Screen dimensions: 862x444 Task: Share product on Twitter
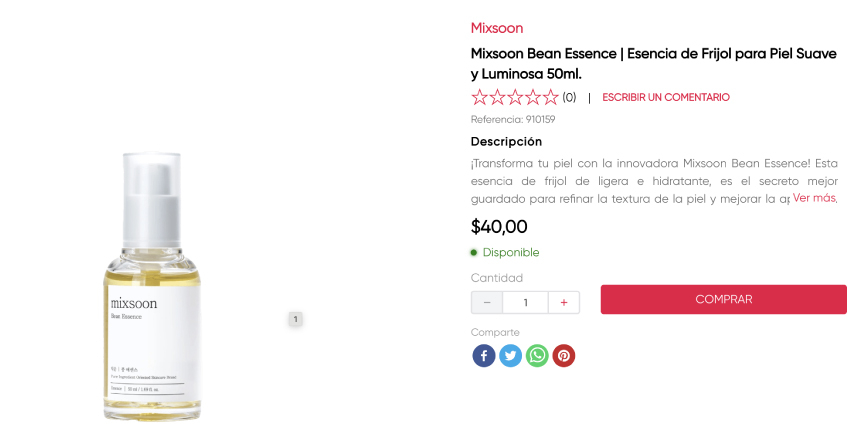511,356
